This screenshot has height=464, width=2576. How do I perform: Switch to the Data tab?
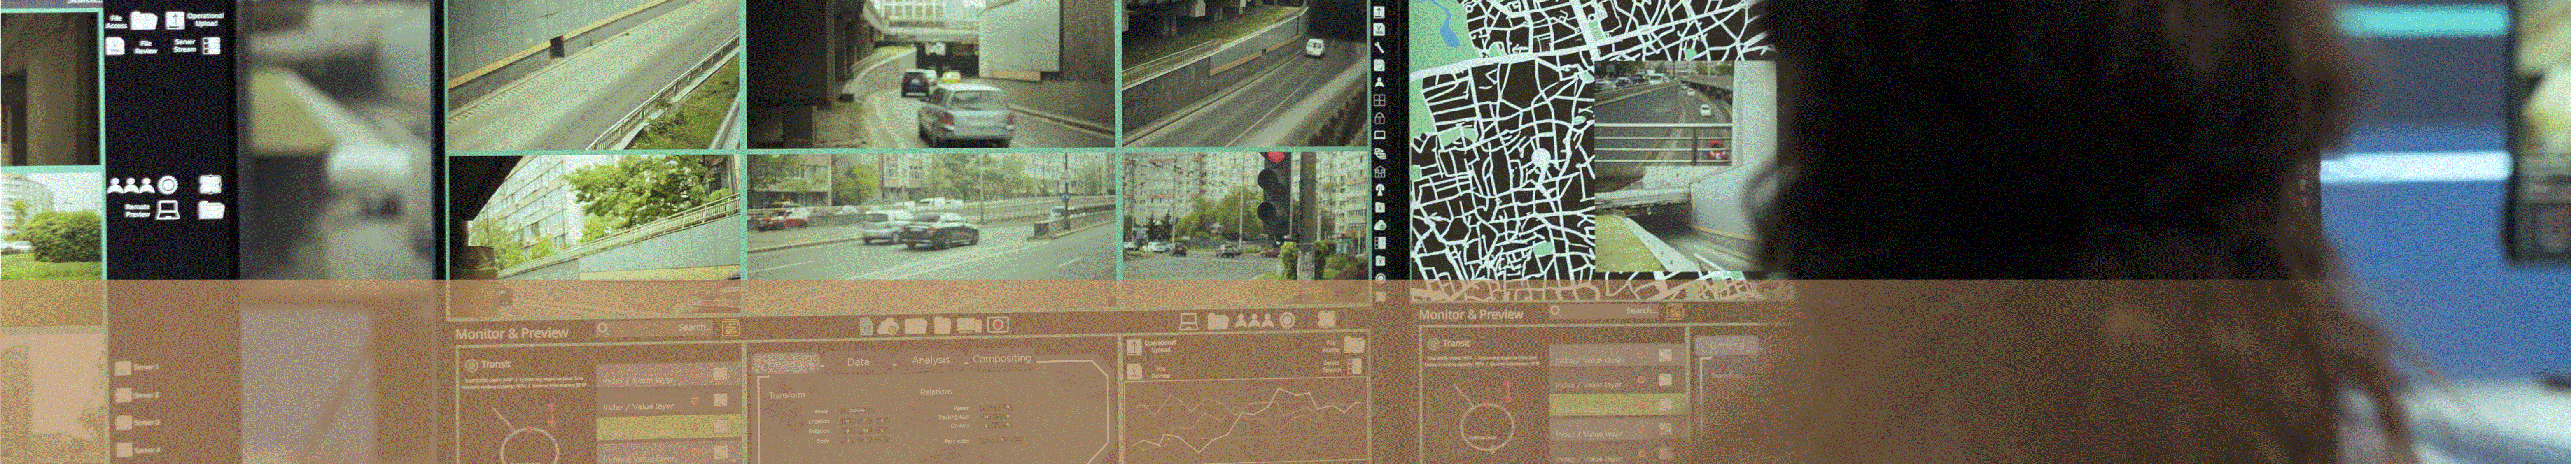pos(858,362)
